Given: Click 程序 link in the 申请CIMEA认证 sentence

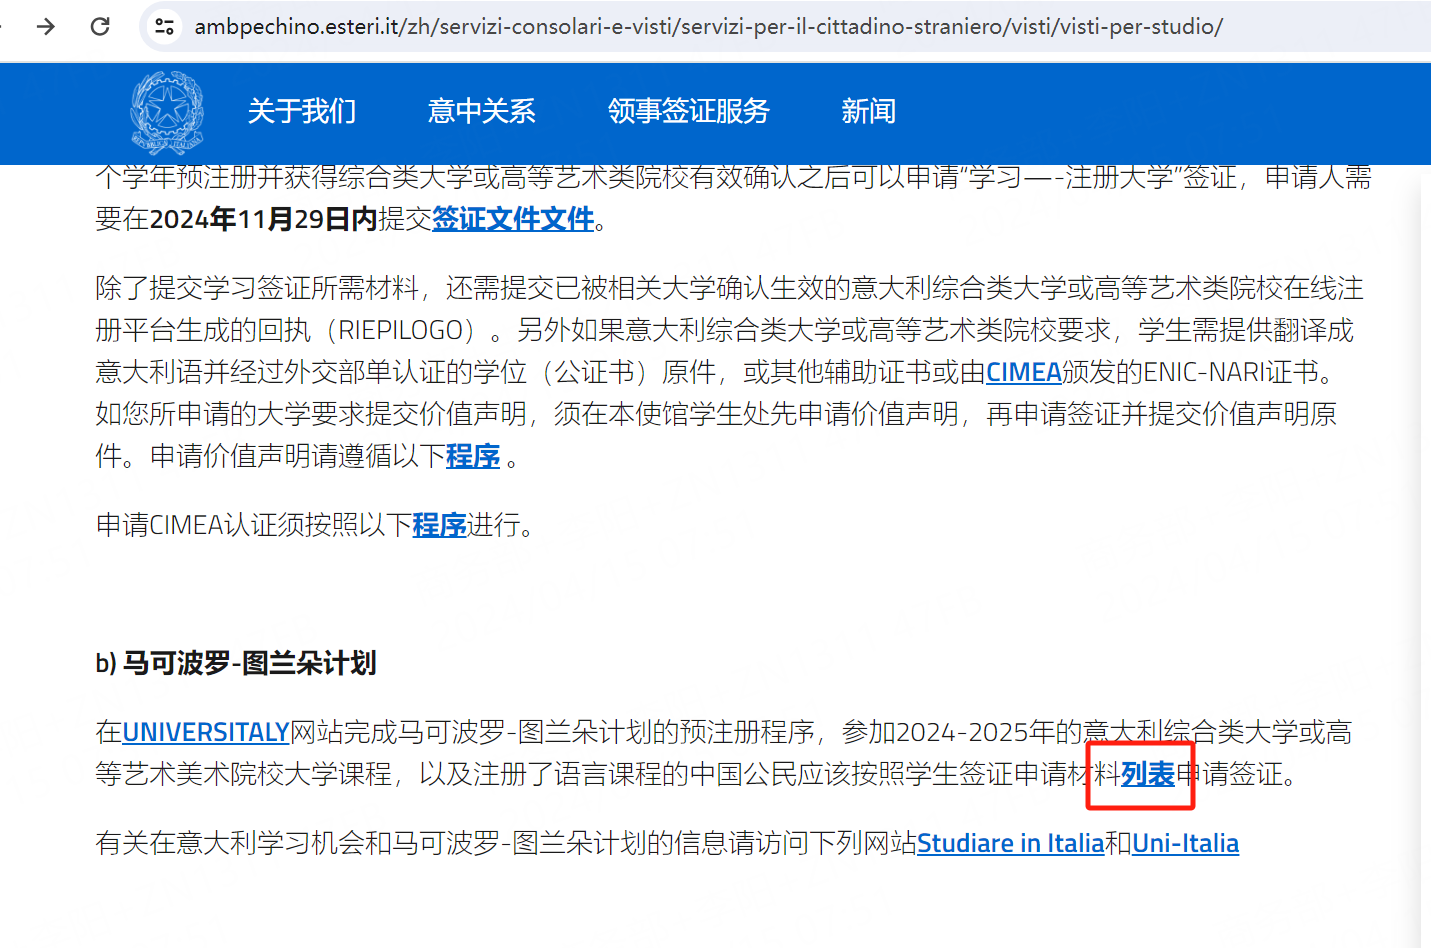Looking at the screenshot, I should point(439,525).
